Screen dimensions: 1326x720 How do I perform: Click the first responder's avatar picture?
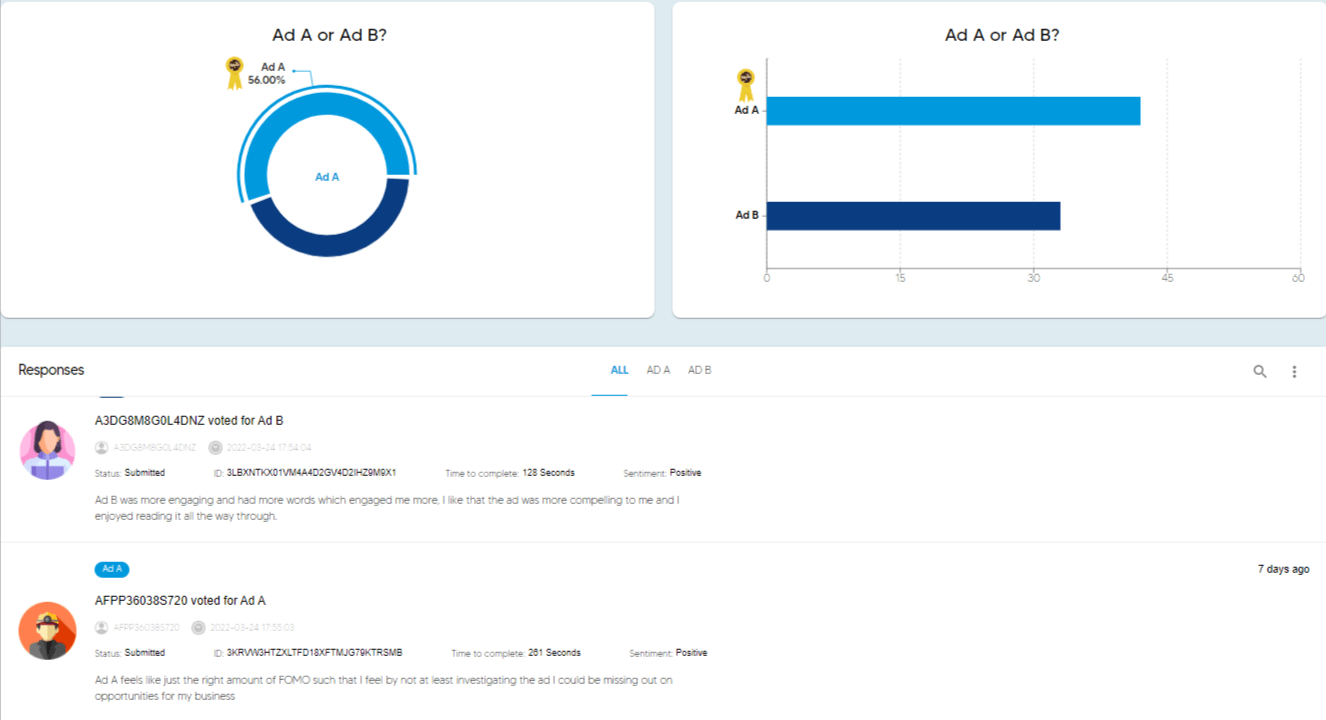[47, 451]
